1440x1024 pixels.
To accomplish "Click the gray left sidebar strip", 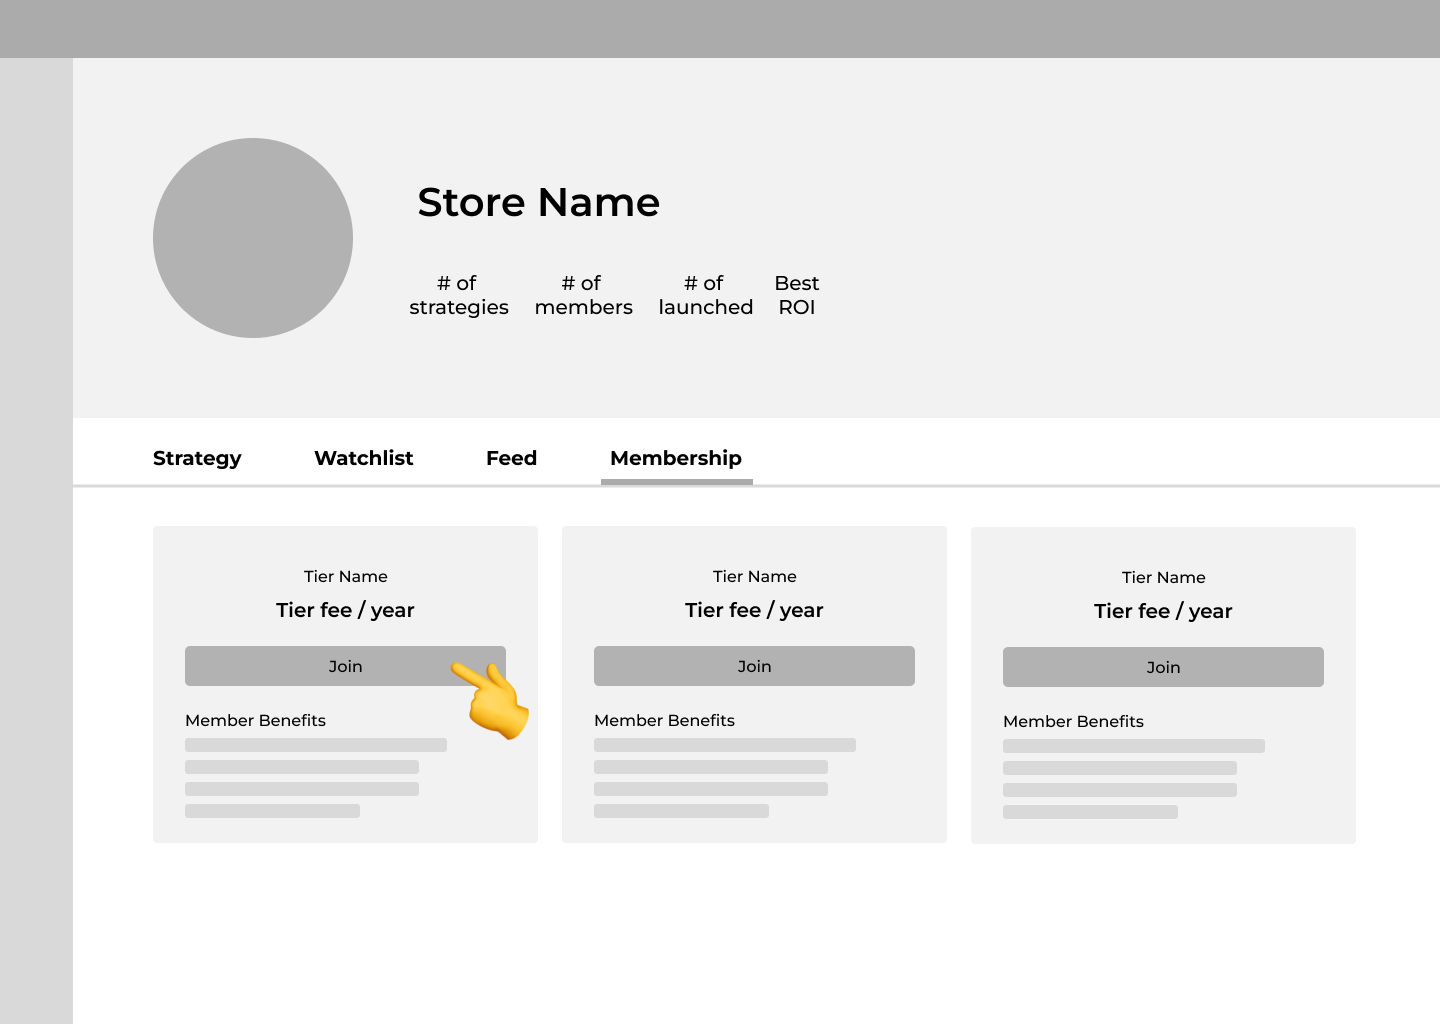I will 36,540.
